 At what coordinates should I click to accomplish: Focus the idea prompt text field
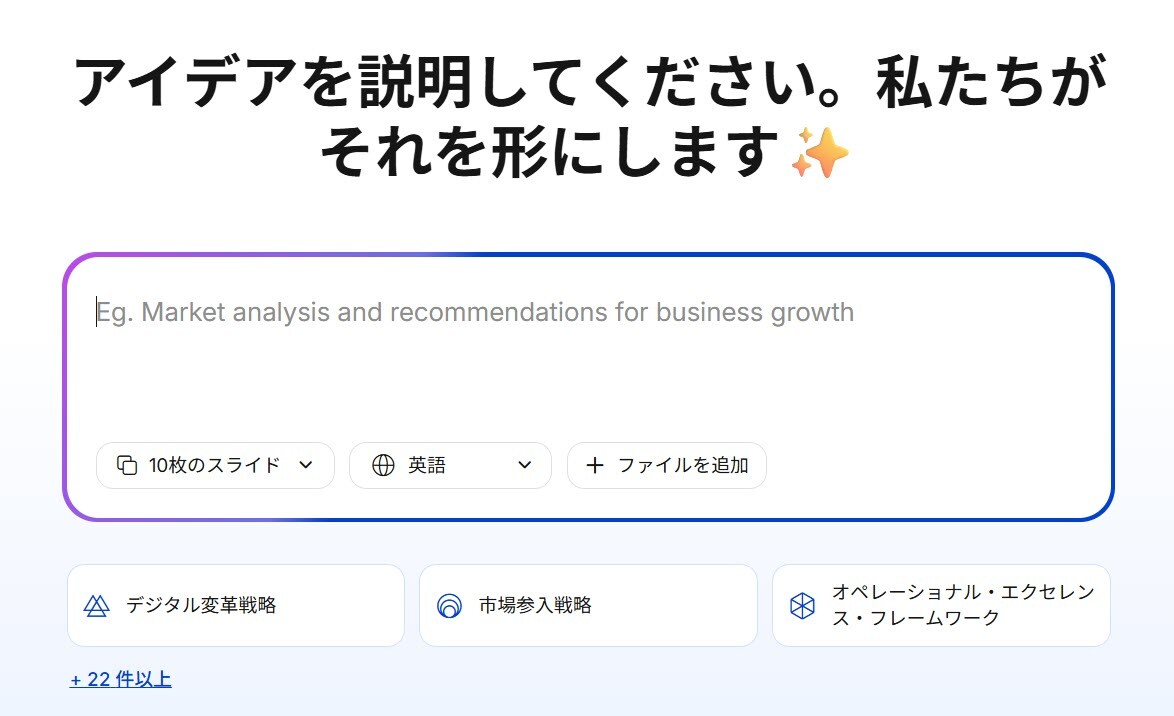point(588,370)
